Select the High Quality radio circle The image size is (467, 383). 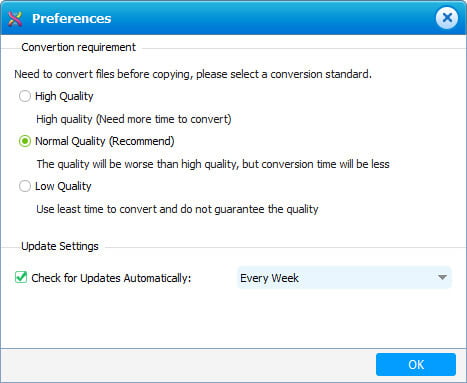click(x=25, y=96)
